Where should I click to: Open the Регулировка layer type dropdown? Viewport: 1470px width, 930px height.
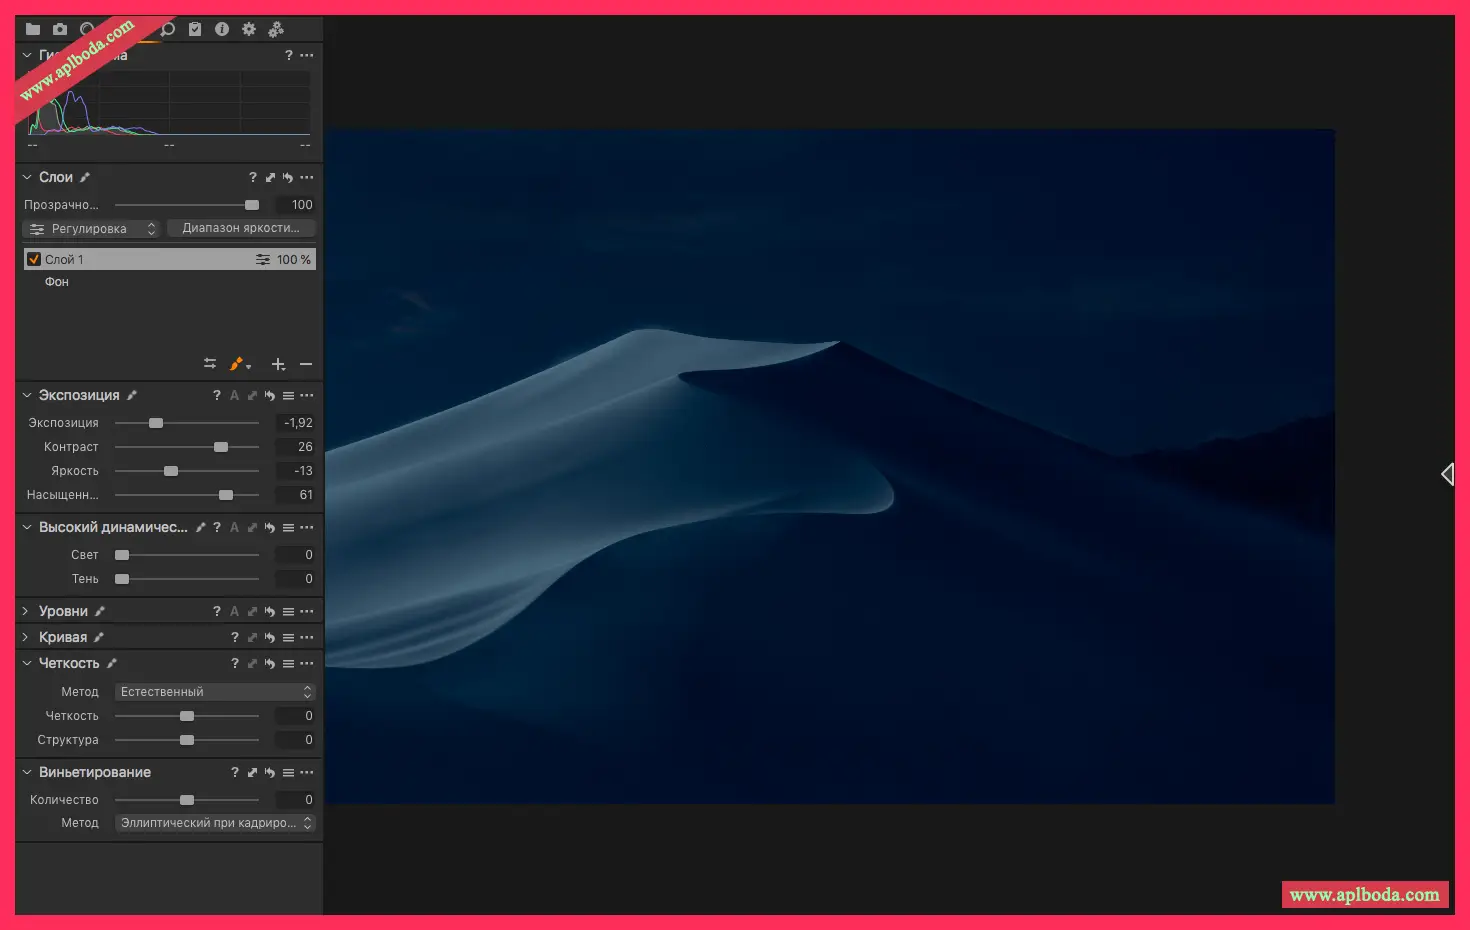pos(91,229)
